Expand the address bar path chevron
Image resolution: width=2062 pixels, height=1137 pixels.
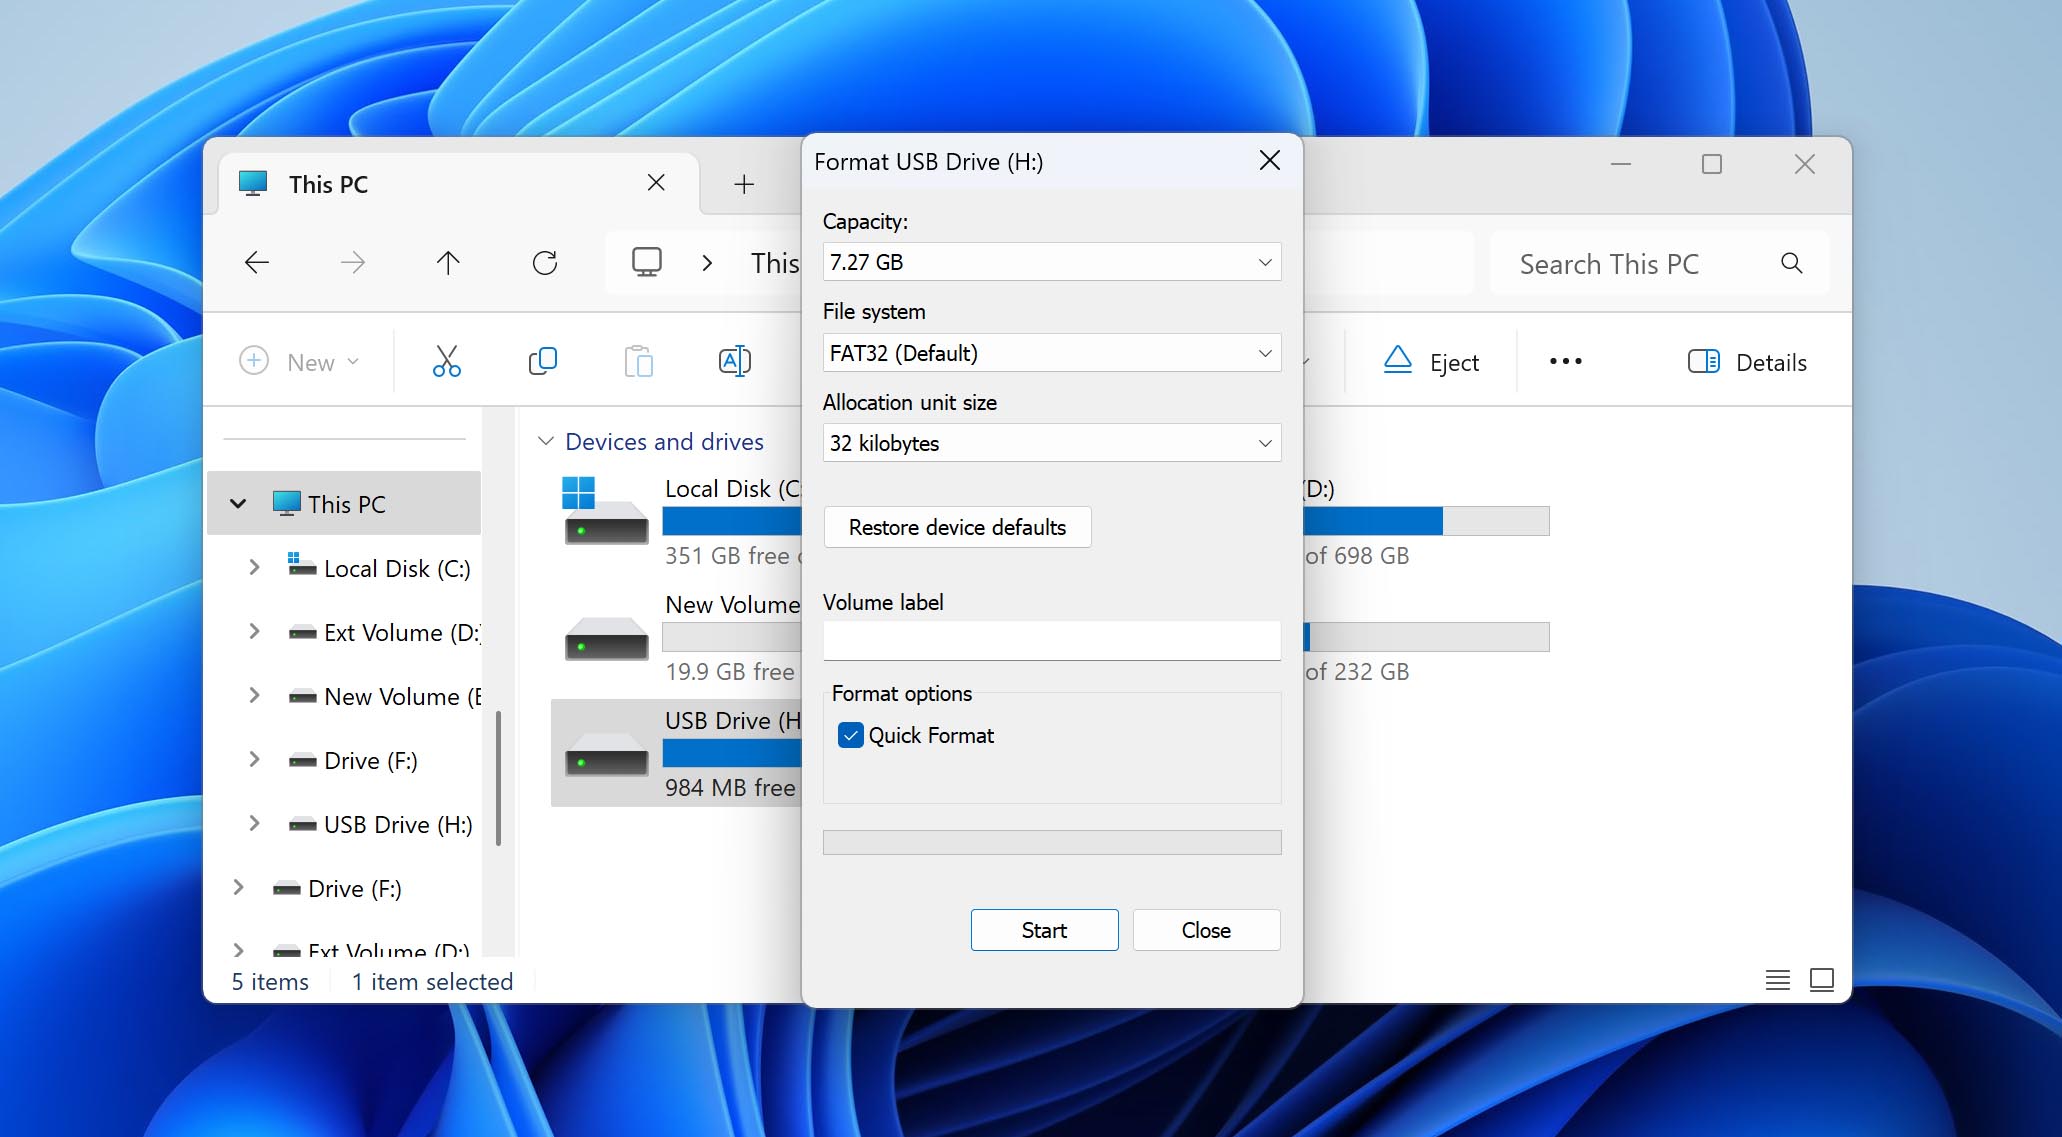click(x=707, y=263)
